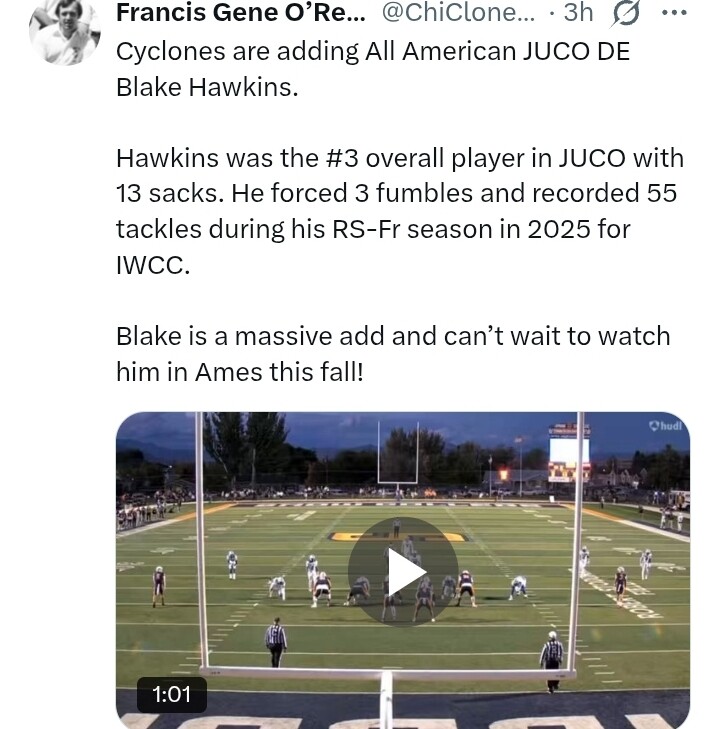Click "Blake Hawkins." text in the first paragraph
The width and height of the screenshot is (720, 729).
pos(207,87)
